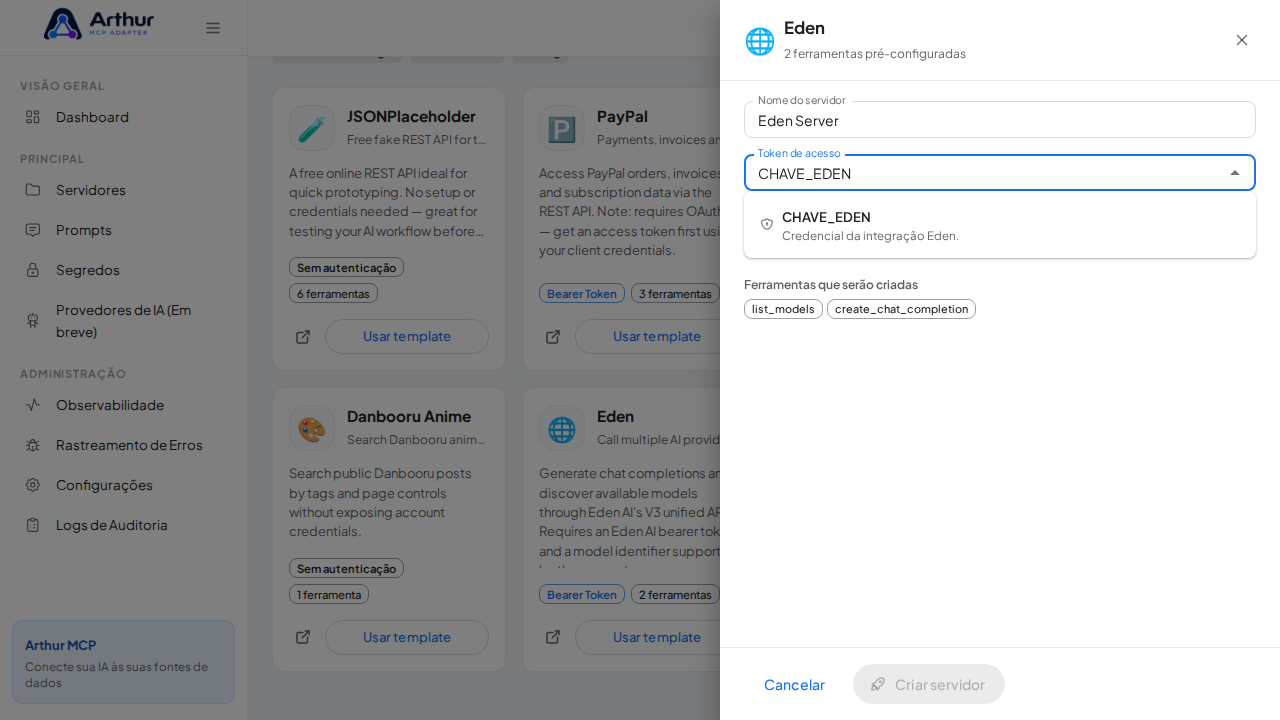Use the JSONPlaceholder template
The width and height of the screenshot is (1280, 720).
click(407, 337)
